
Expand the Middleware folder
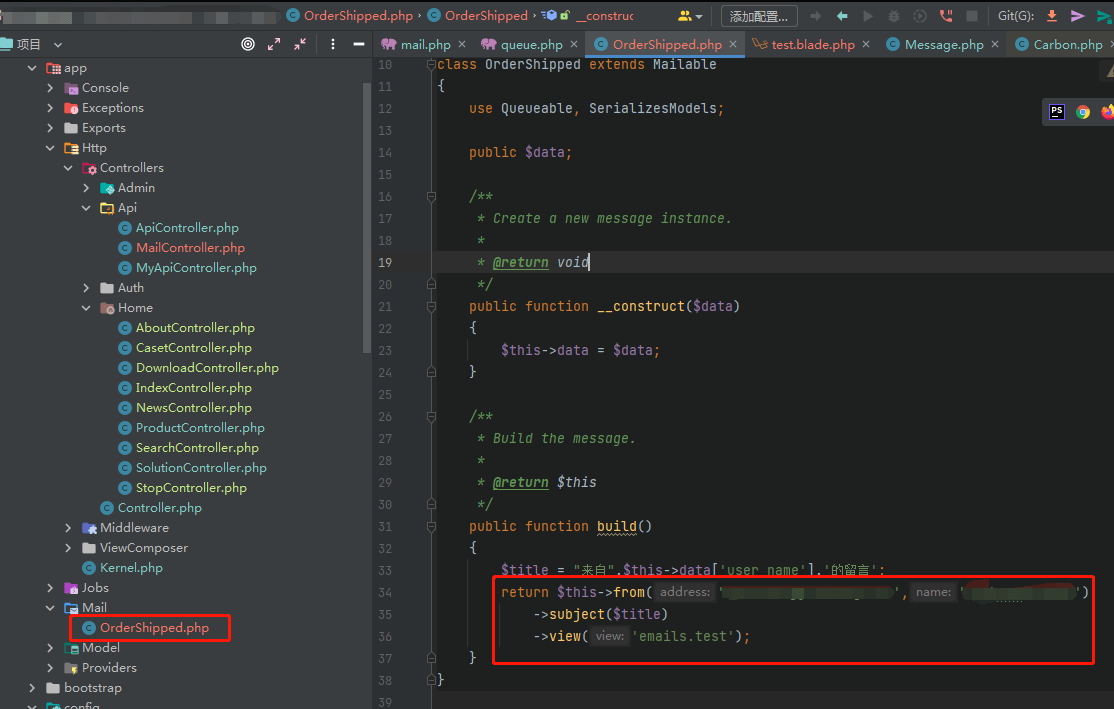[x=68, y=528]
